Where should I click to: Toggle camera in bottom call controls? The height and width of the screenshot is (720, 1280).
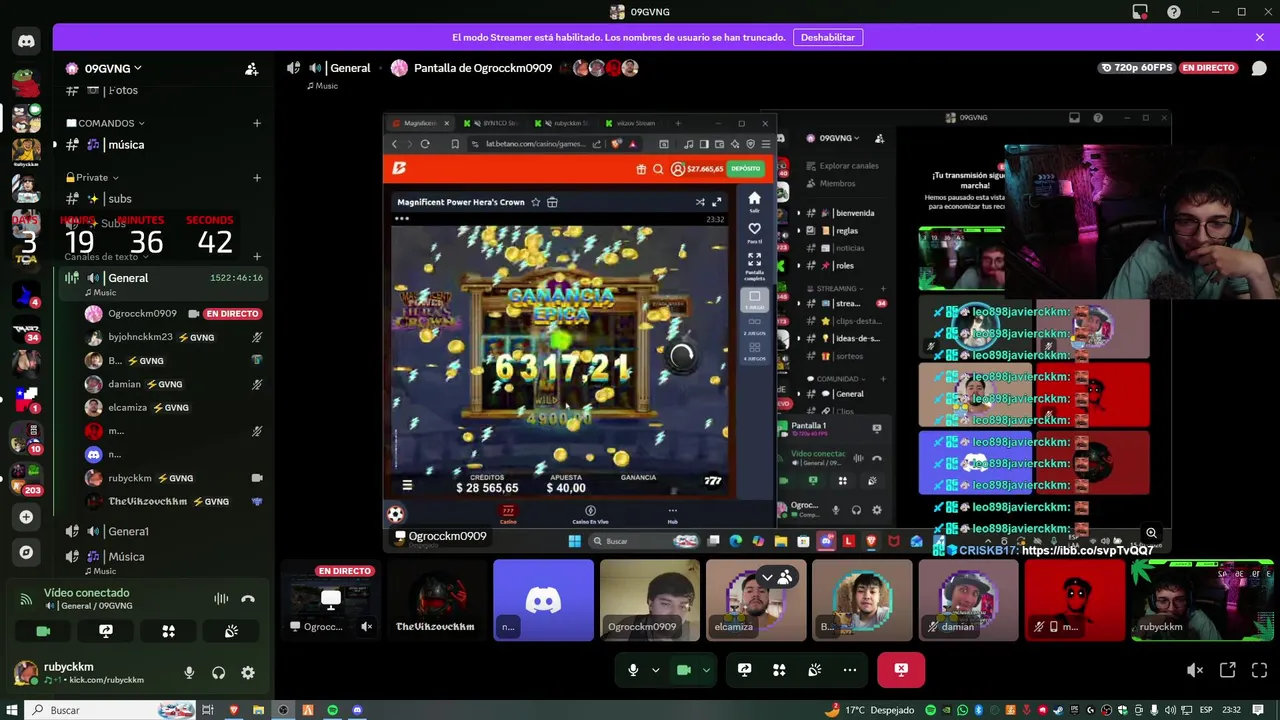click(x=684, y=670)
